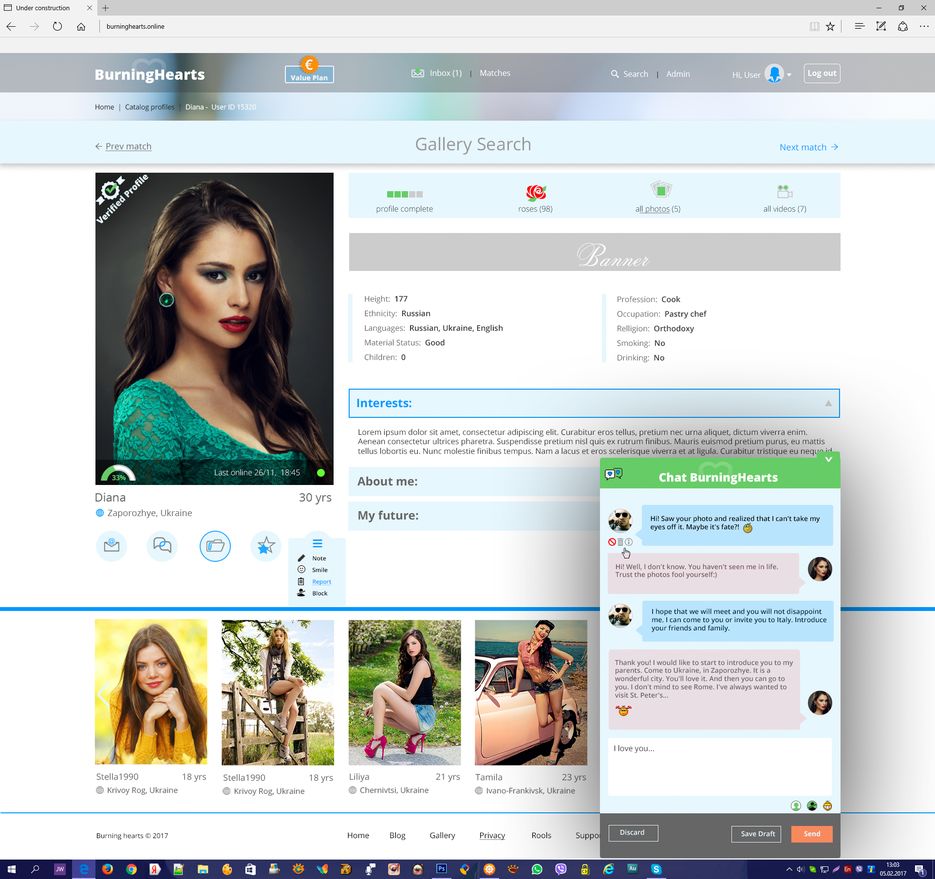Click Send button in chat
Image resolution: width=935 pixels, height=879 pixels.
point(812,834)
